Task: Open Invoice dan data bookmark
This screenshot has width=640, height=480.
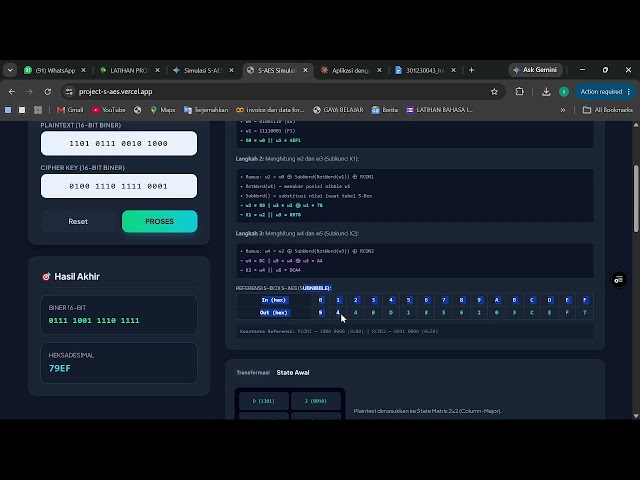Action: [270, 110]
